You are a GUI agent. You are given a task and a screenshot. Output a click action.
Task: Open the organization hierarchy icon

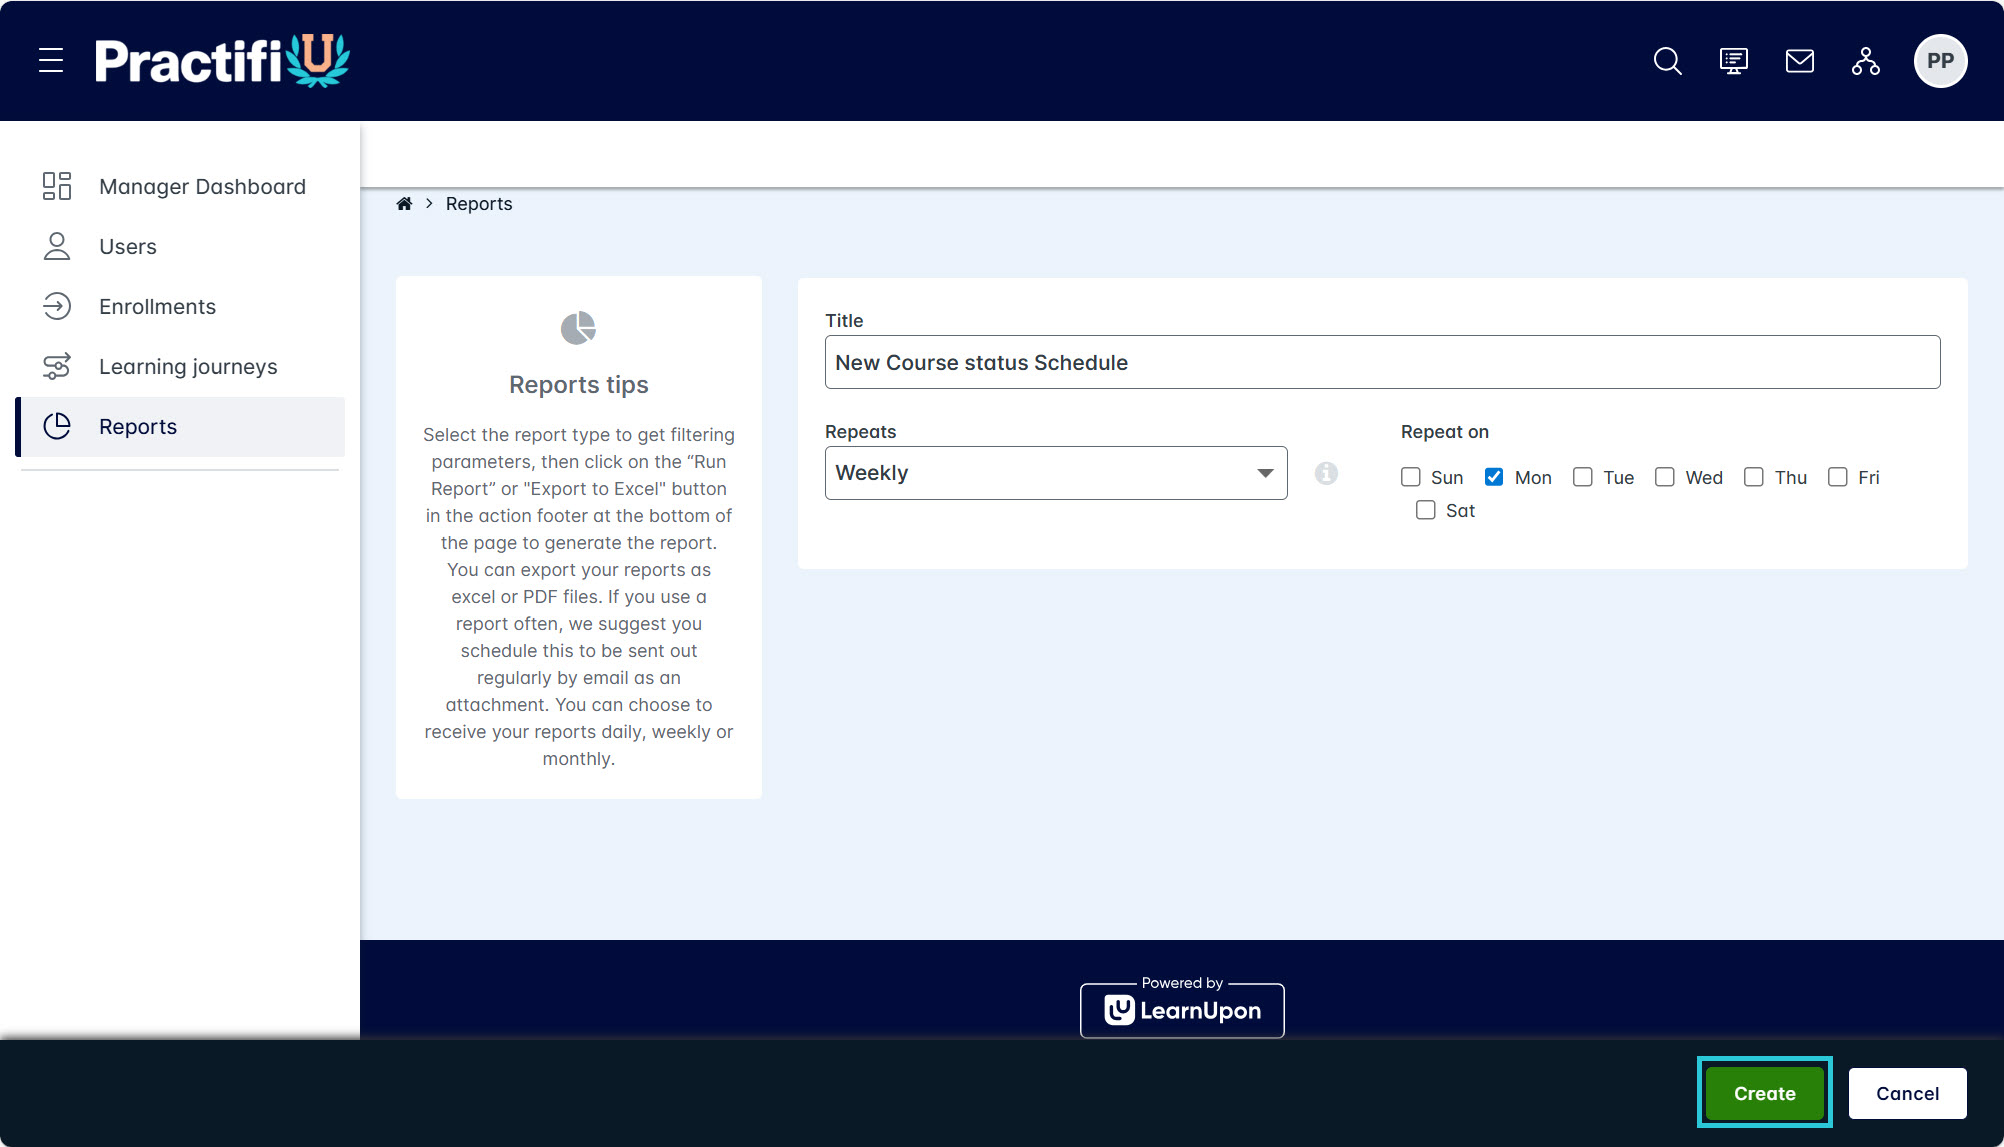click(x=1865, y=61)
